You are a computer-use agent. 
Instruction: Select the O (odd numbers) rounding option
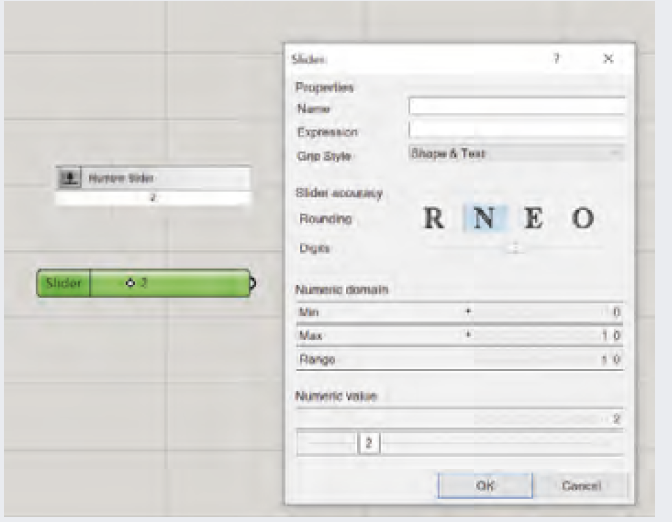[584, 219]
